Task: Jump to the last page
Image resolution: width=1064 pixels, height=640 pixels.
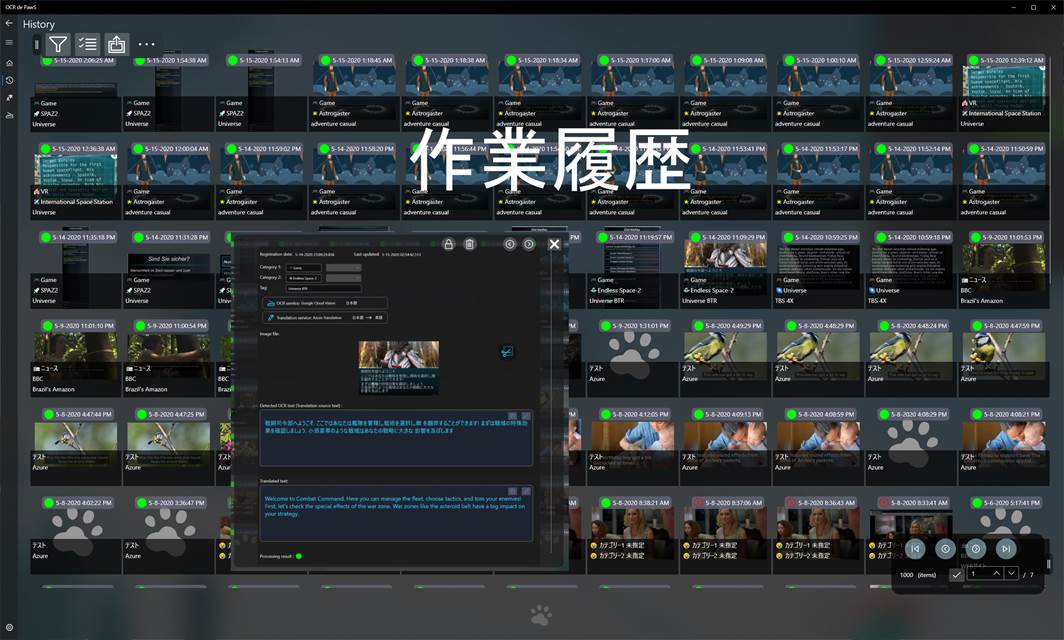Action: pyautogui.click(x=1006, y=549)
